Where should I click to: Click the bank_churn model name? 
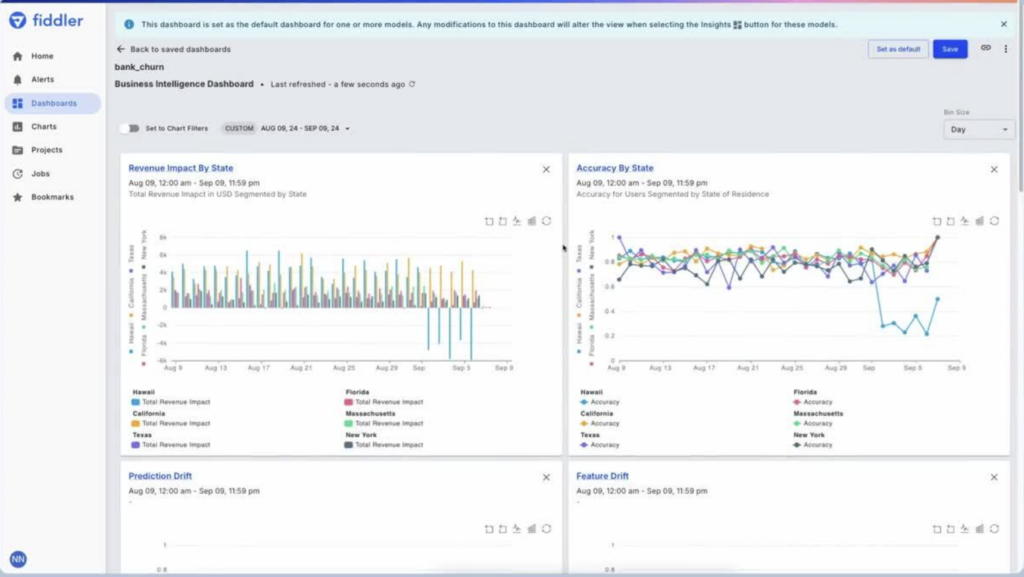point(139,67)
